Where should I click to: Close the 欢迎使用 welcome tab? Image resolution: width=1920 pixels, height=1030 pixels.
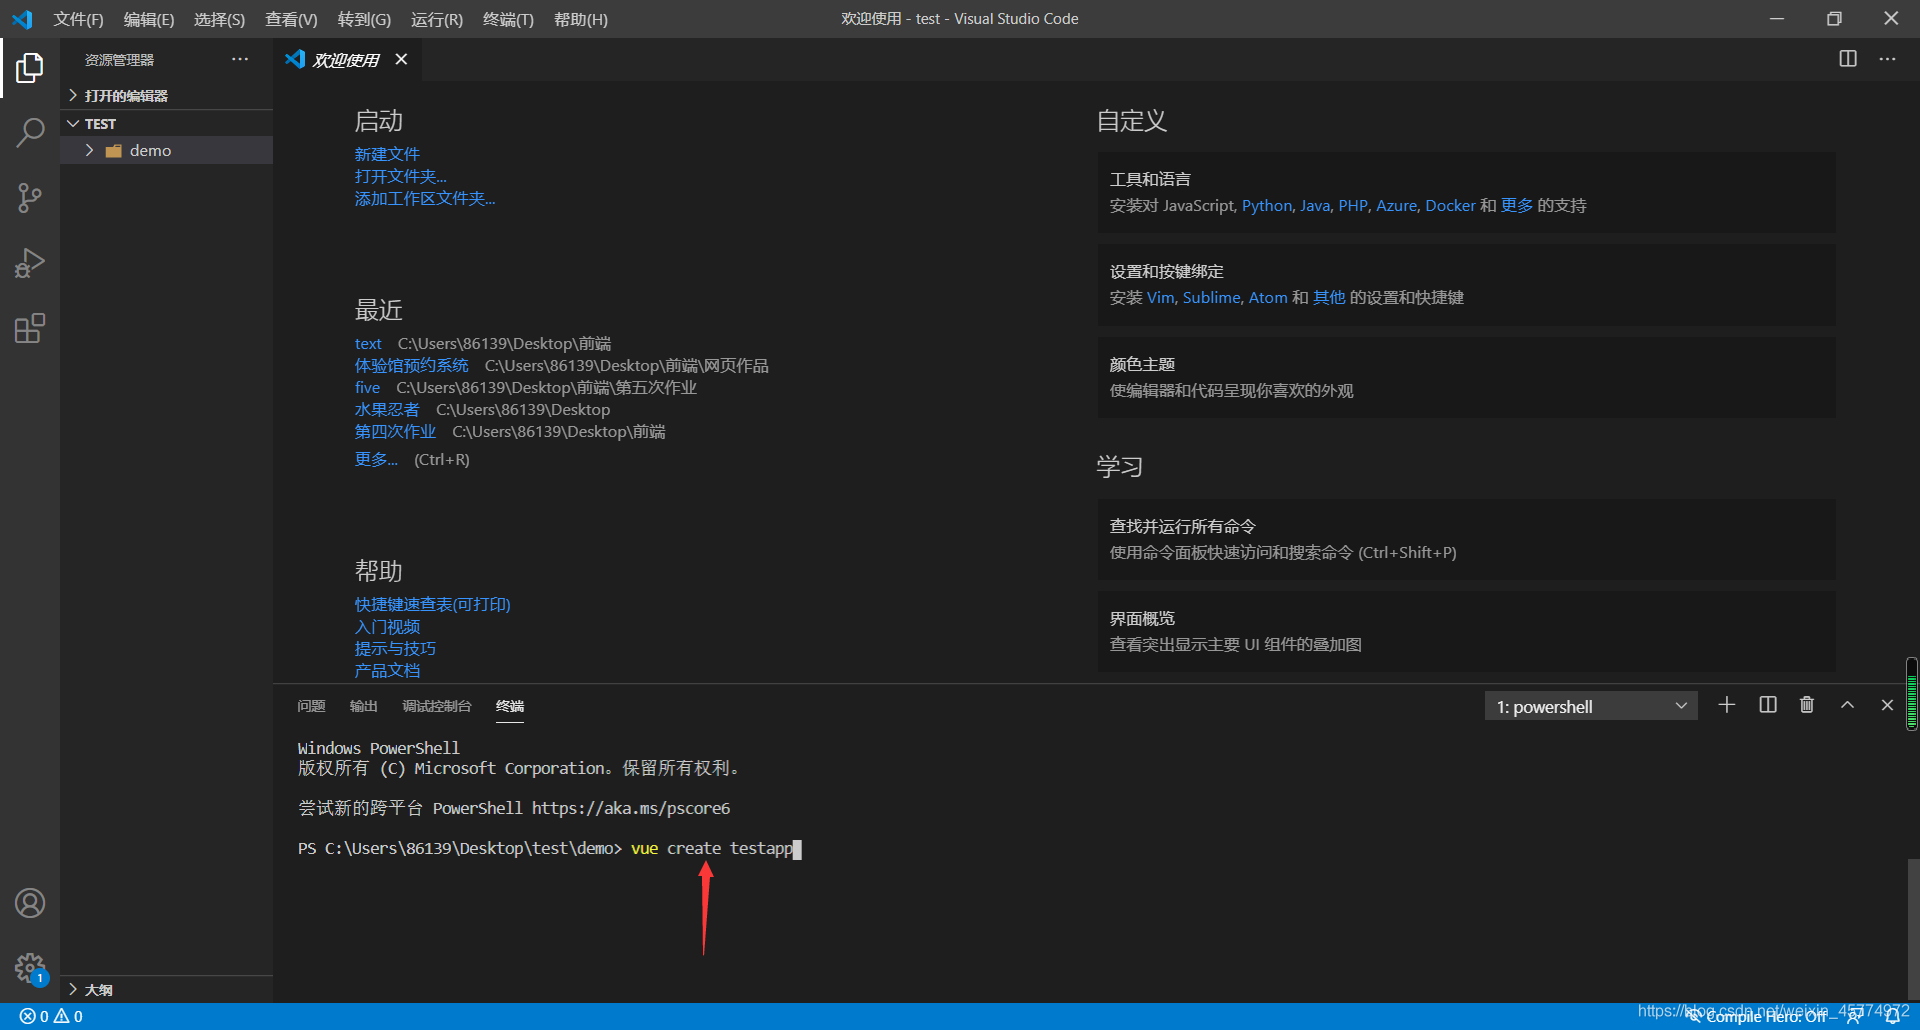pyautogui.click(x=401, y=59)
